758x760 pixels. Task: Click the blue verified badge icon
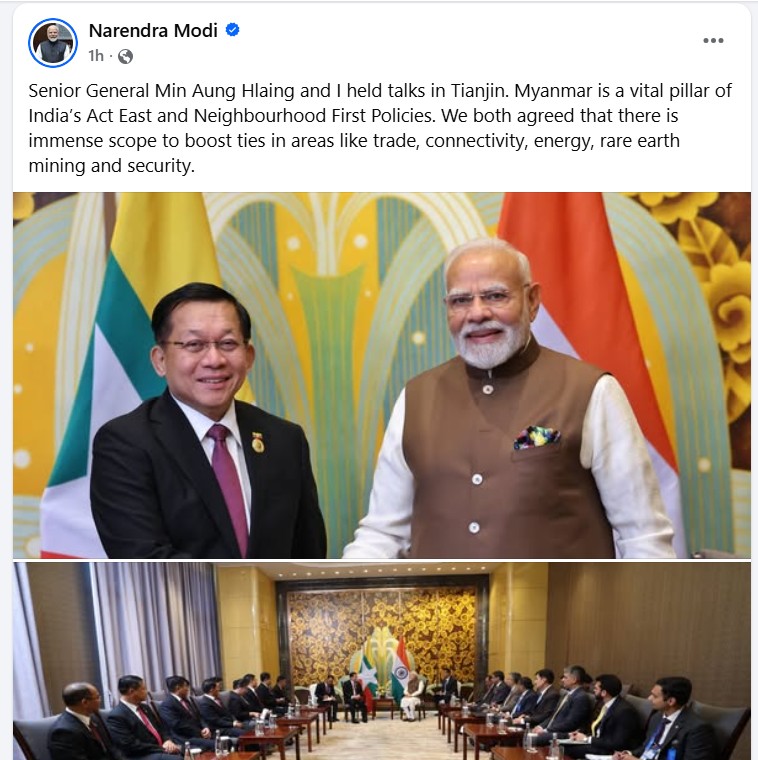[x=233, y=30]
